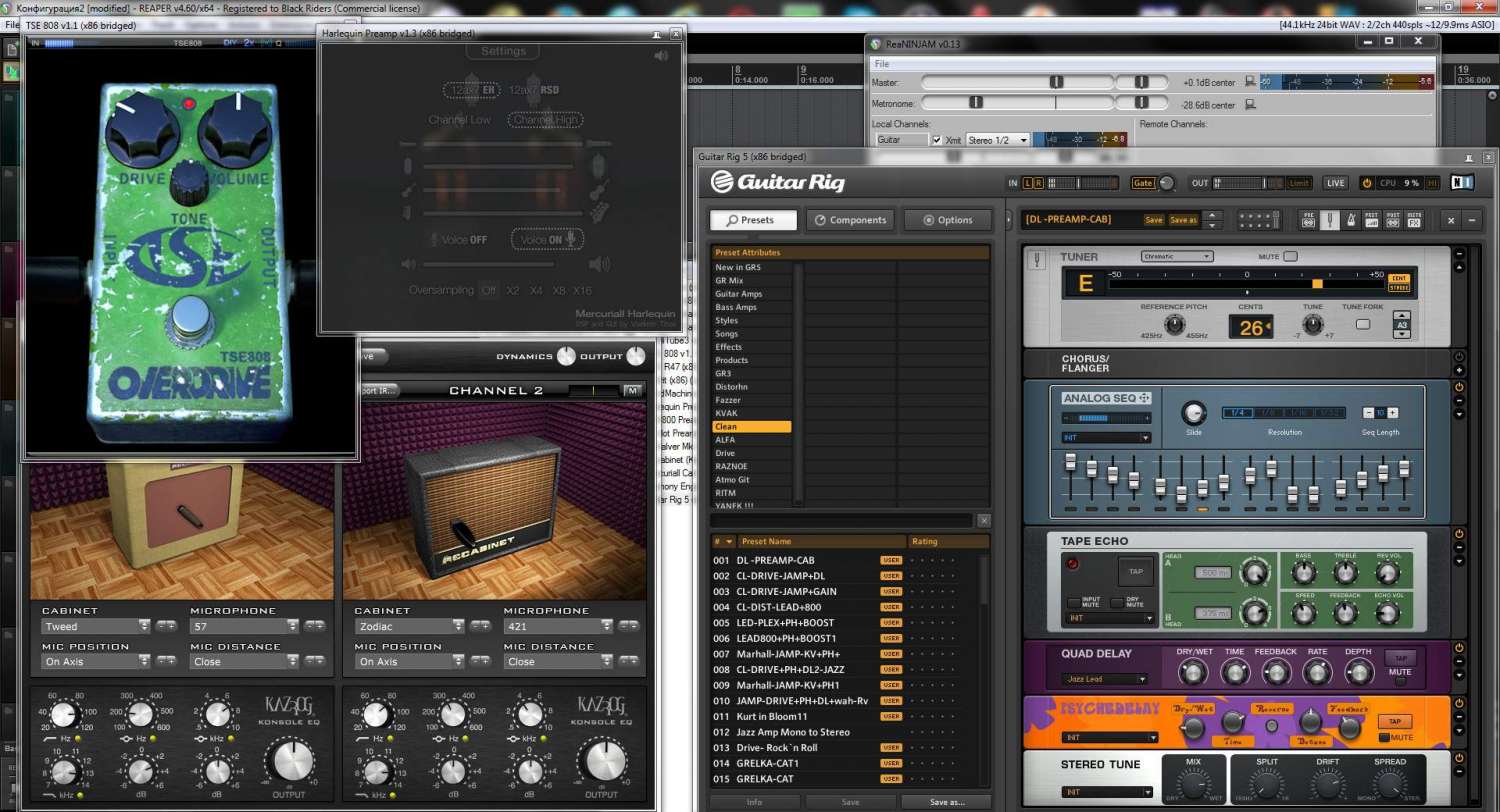1500x812 pixels.
Task: Switch to the Components tab
Action: pos(848,220)
